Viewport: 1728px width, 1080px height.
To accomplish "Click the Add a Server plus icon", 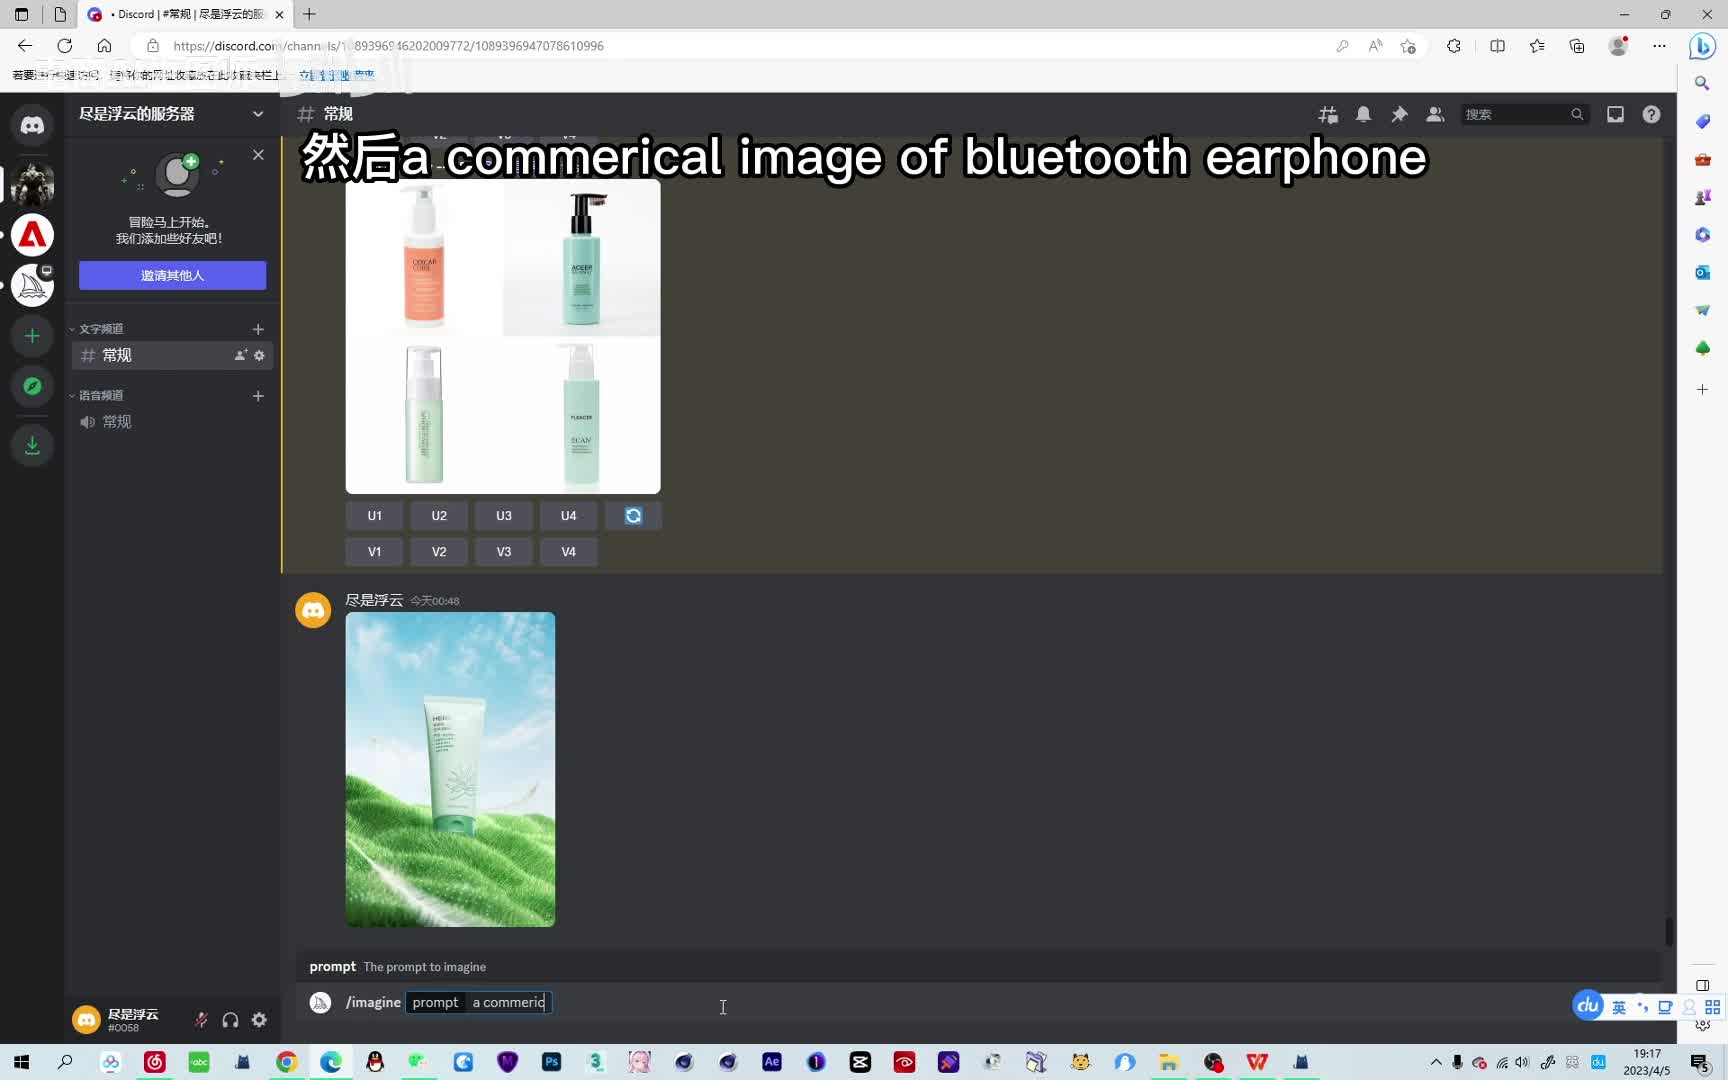I will (x=32, y=336).
